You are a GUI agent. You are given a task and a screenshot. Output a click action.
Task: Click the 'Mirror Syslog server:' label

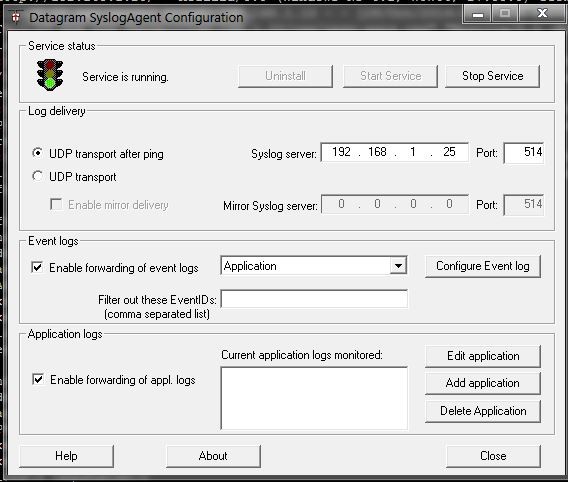click(x=270, y=206)
